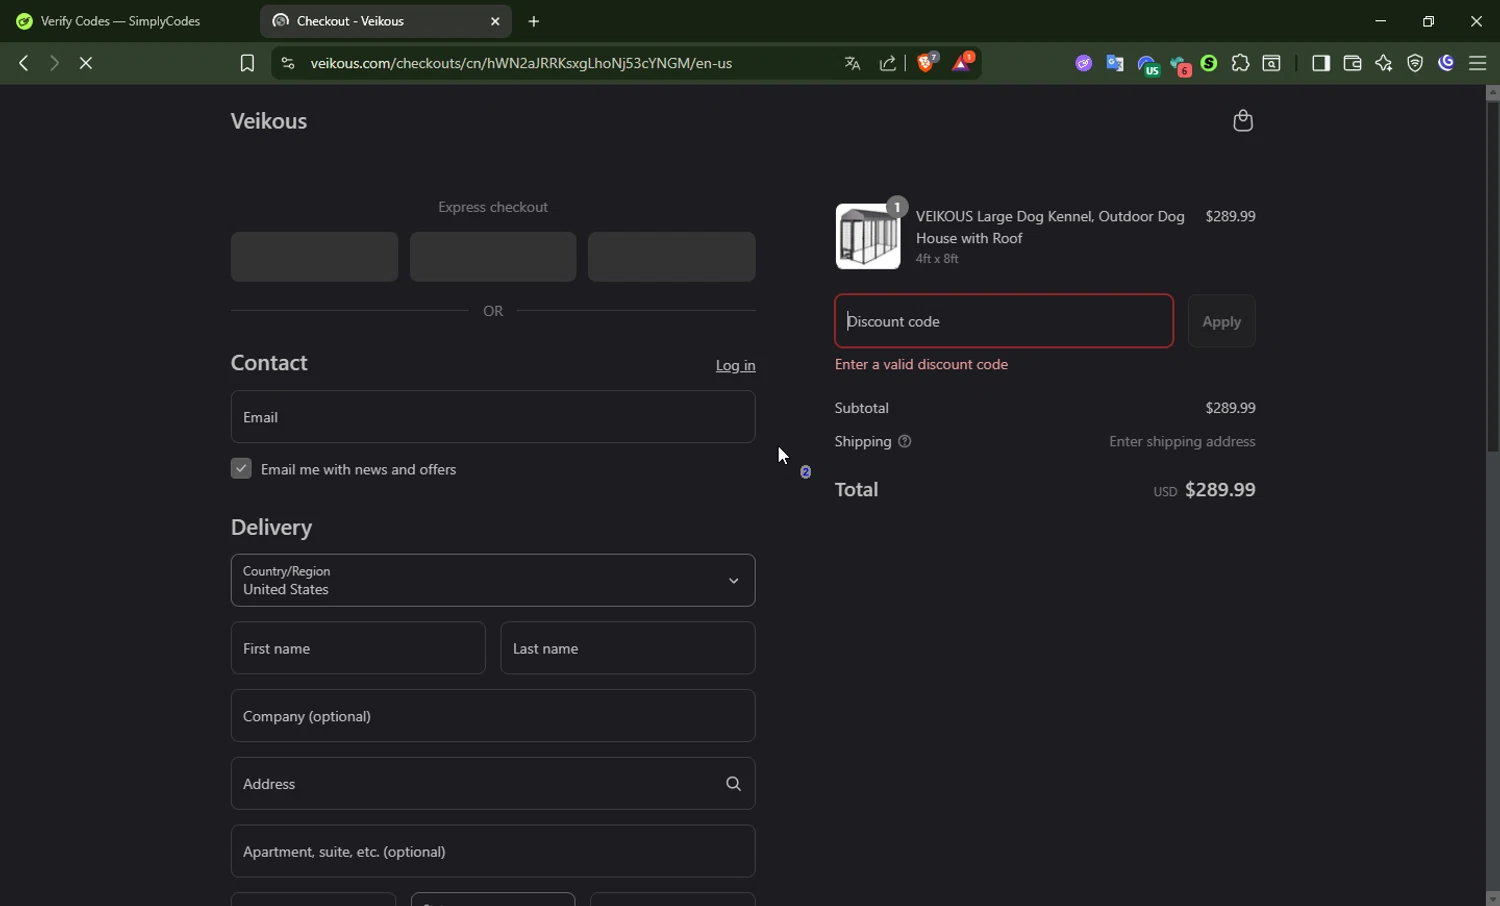1500x906 pixels.
Task: Click the shipping info question mark icon
Action: point(904,441)
